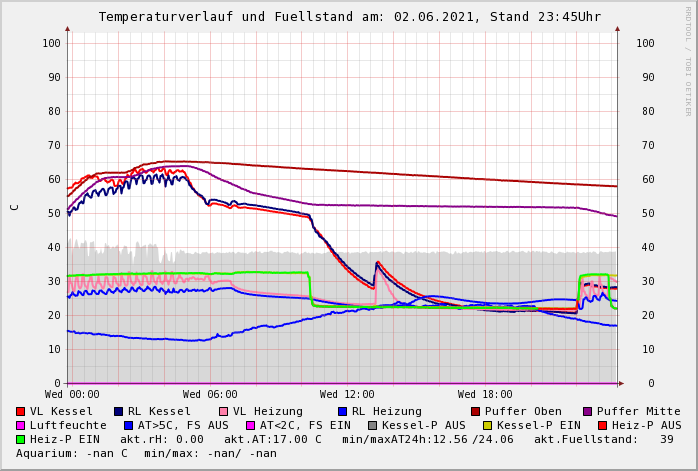Screen dimensions: 698x471
Task: Click the blue RL Heizung legend swatch
Action: pos(342,411)
